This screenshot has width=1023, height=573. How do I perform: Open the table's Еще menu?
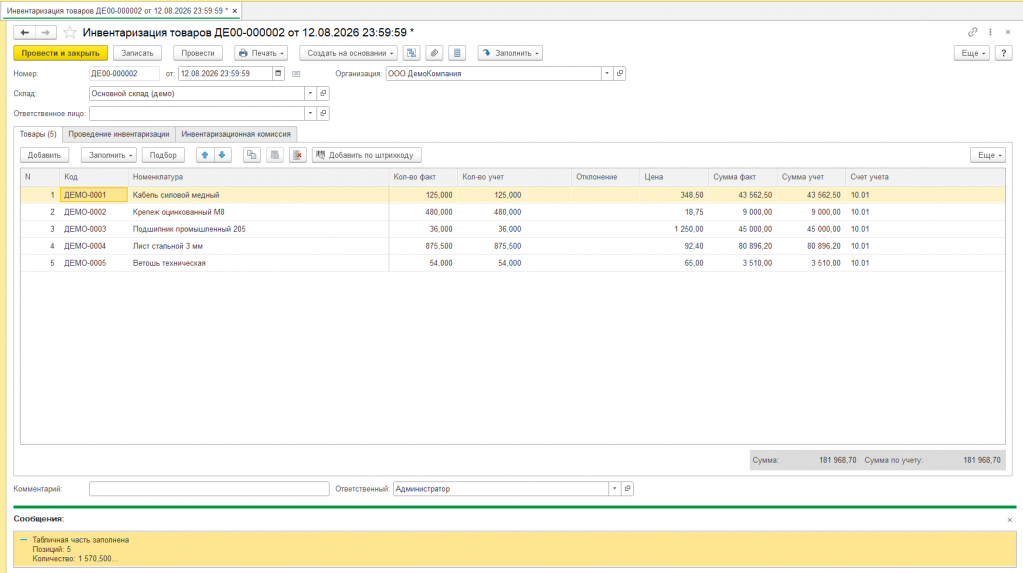click(x=988, y=155)
